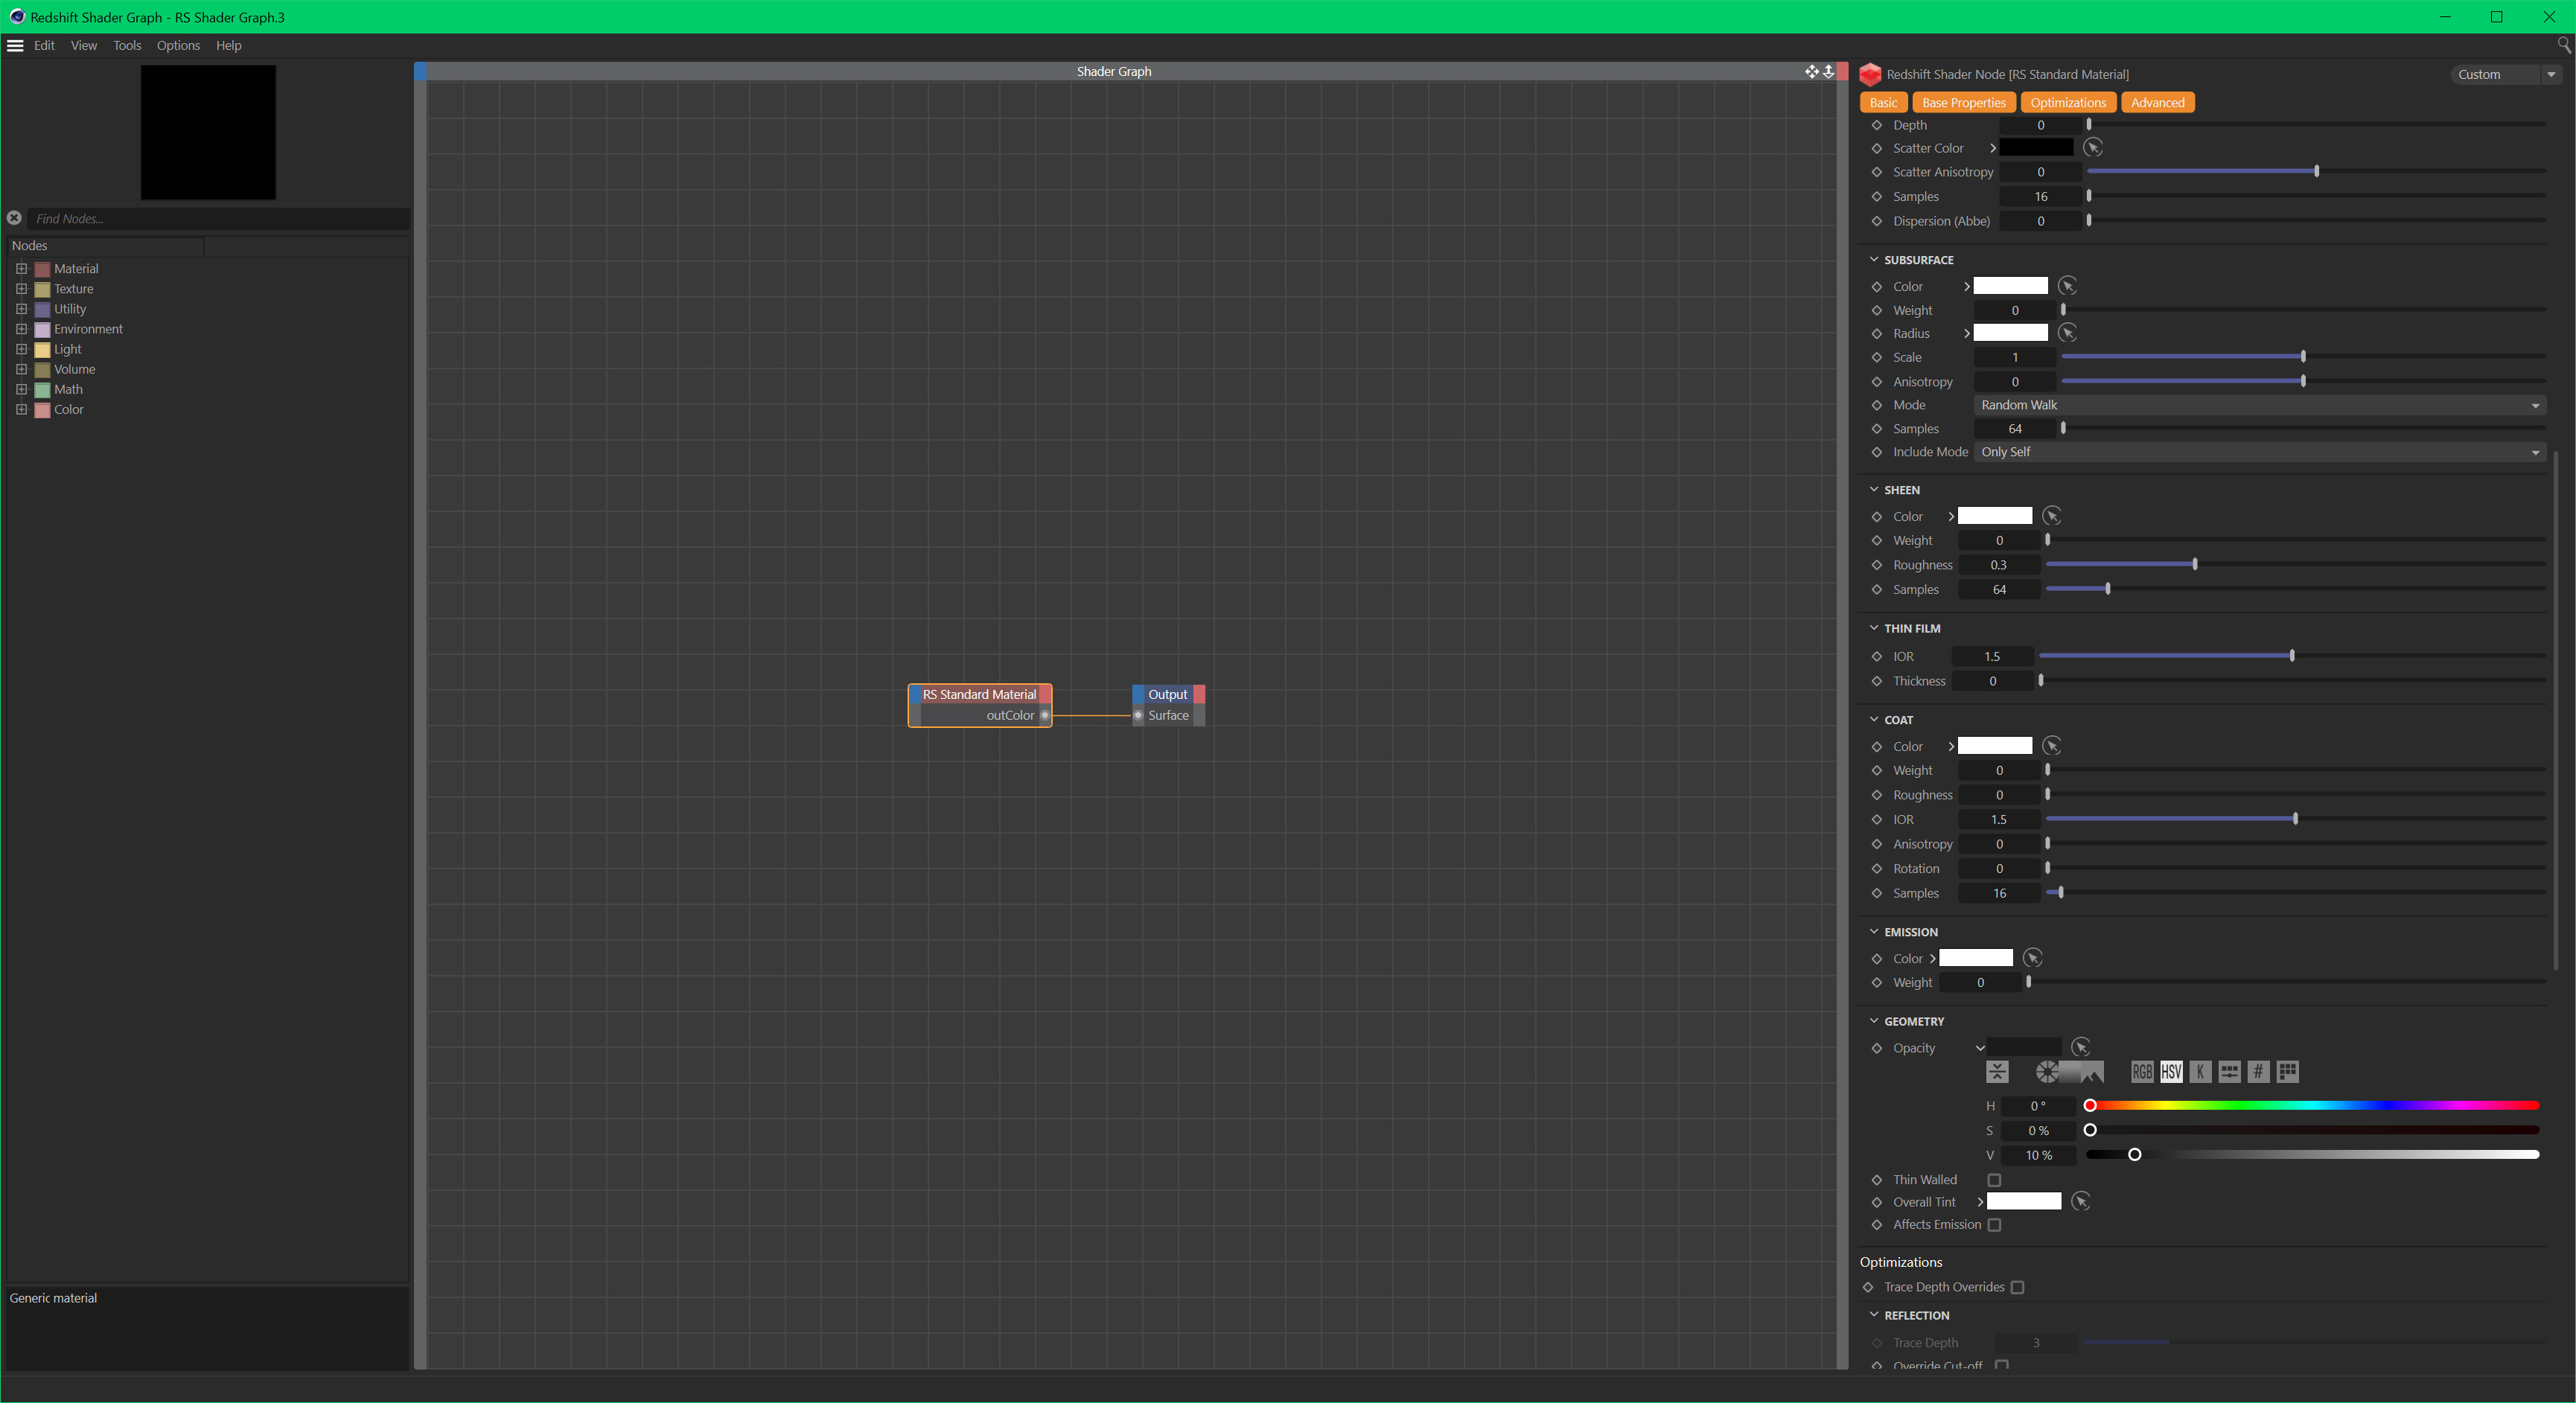Expand the Material node category
2576x1403 pixels.
21,268
